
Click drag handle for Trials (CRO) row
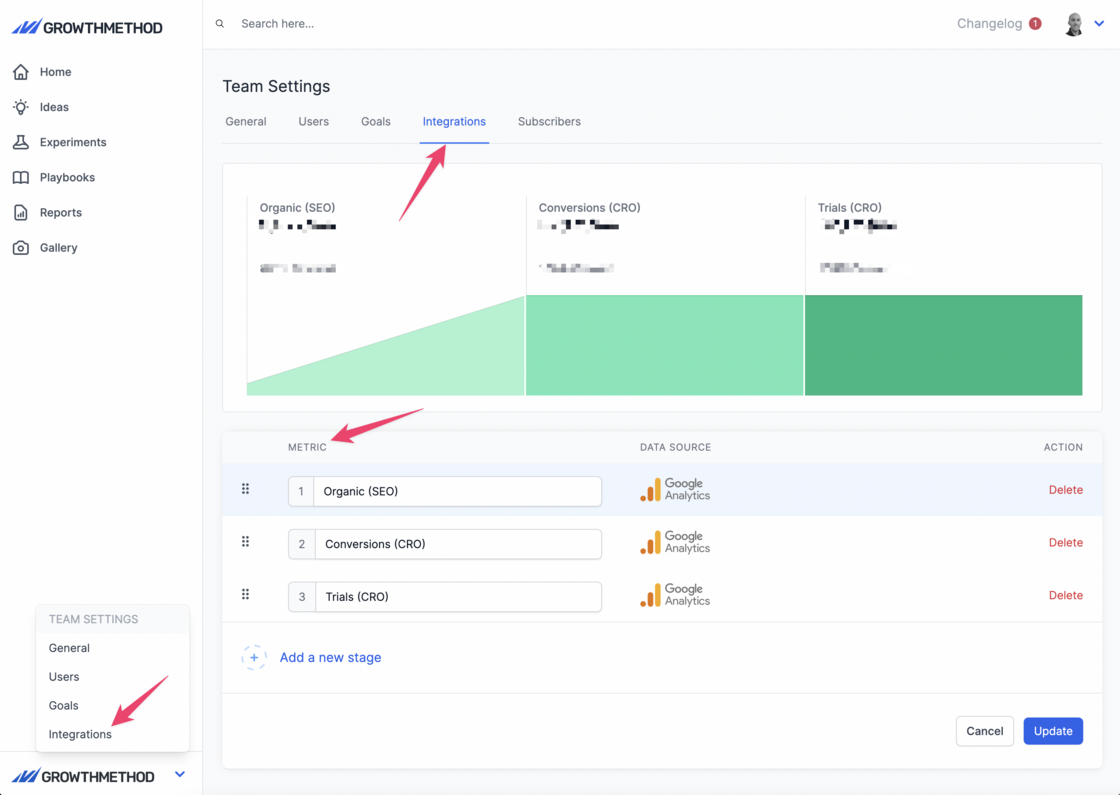coord(245,594)
